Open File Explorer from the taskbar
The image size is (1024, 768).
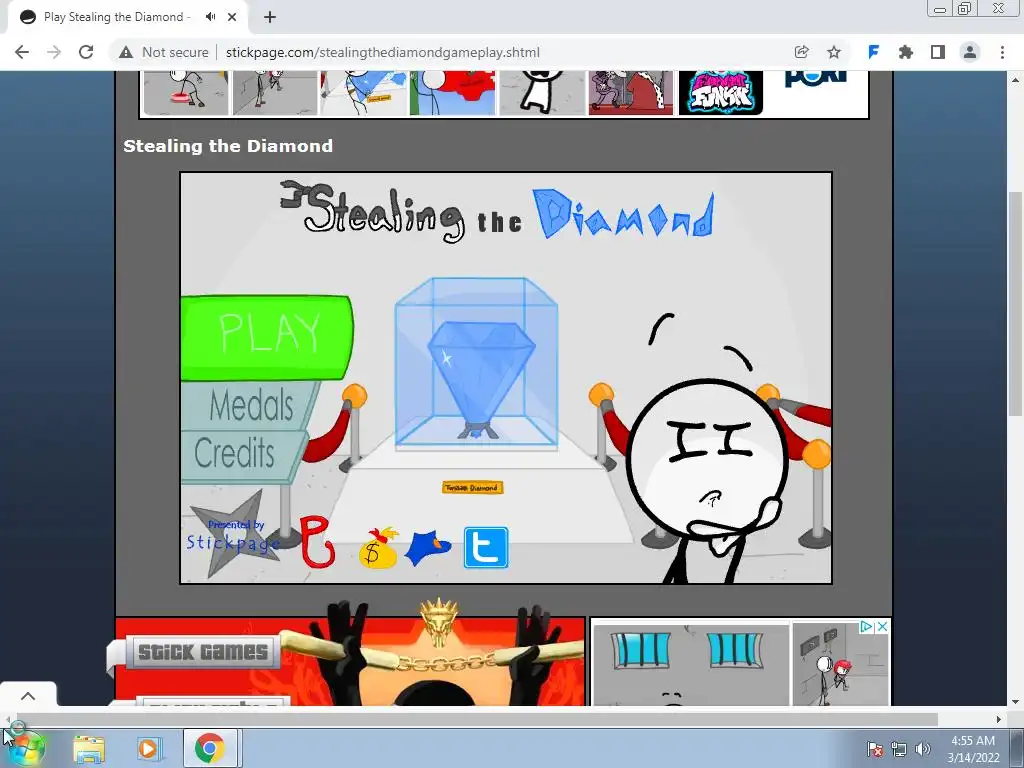(x=89, y=749)
